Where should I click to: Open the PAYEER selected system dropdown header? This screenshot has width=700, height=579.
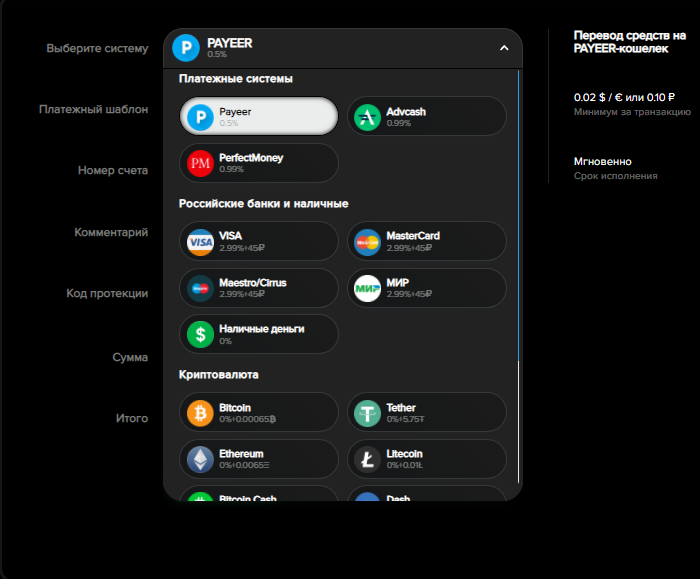[x=343, y=48]
